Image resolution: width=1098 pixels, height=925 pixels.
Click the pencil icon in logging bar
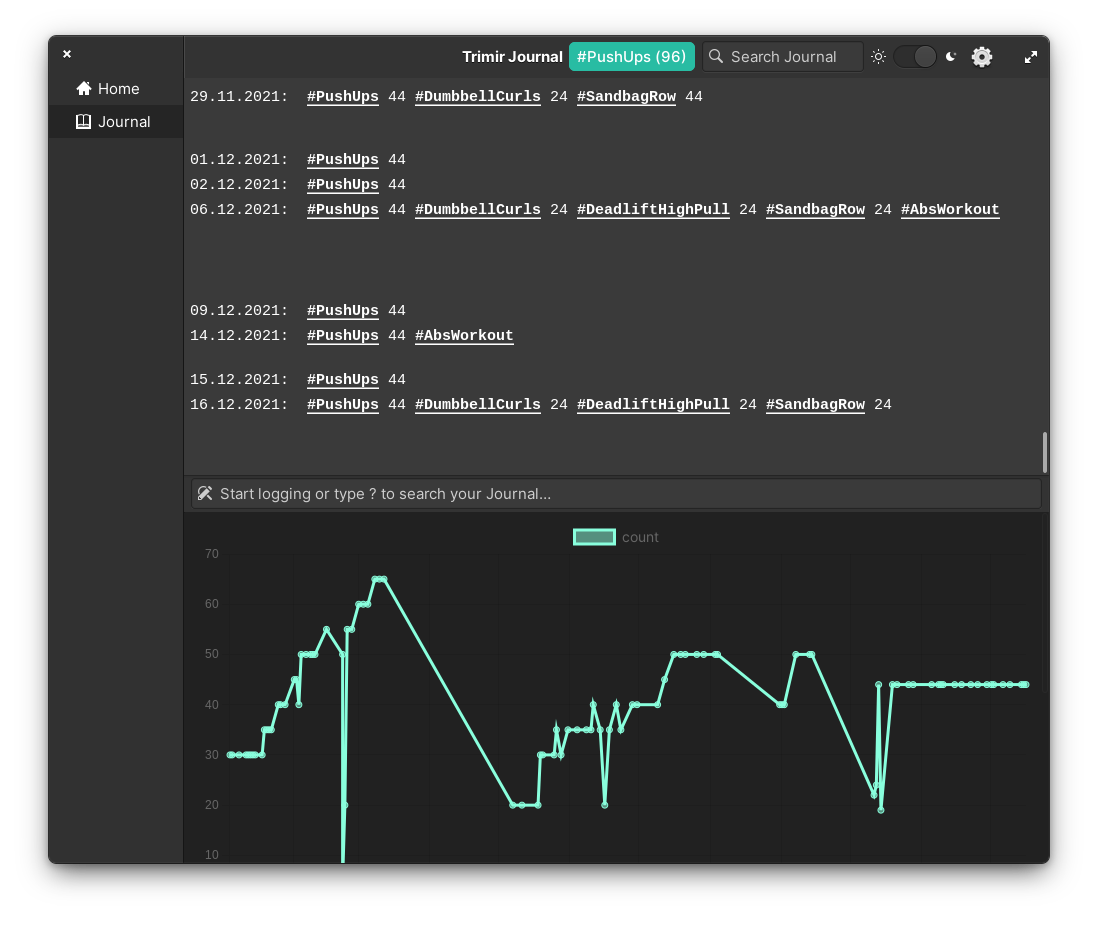[204, 494]
